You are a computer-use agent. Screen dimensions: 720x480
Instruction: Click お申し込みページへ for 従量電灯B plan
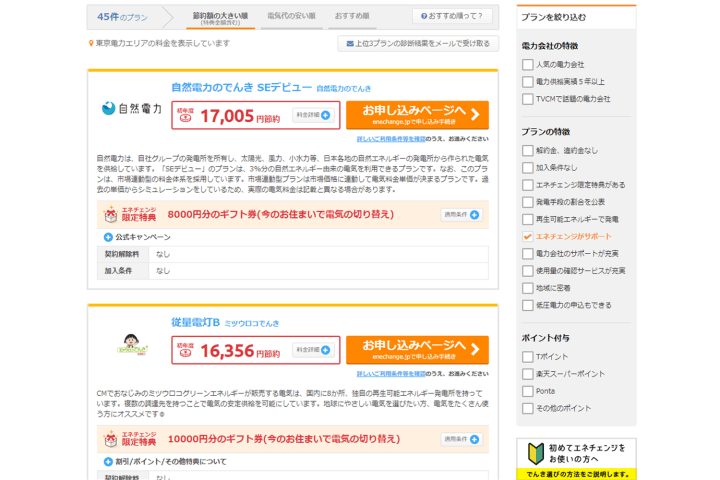click(x=417, y=350)
